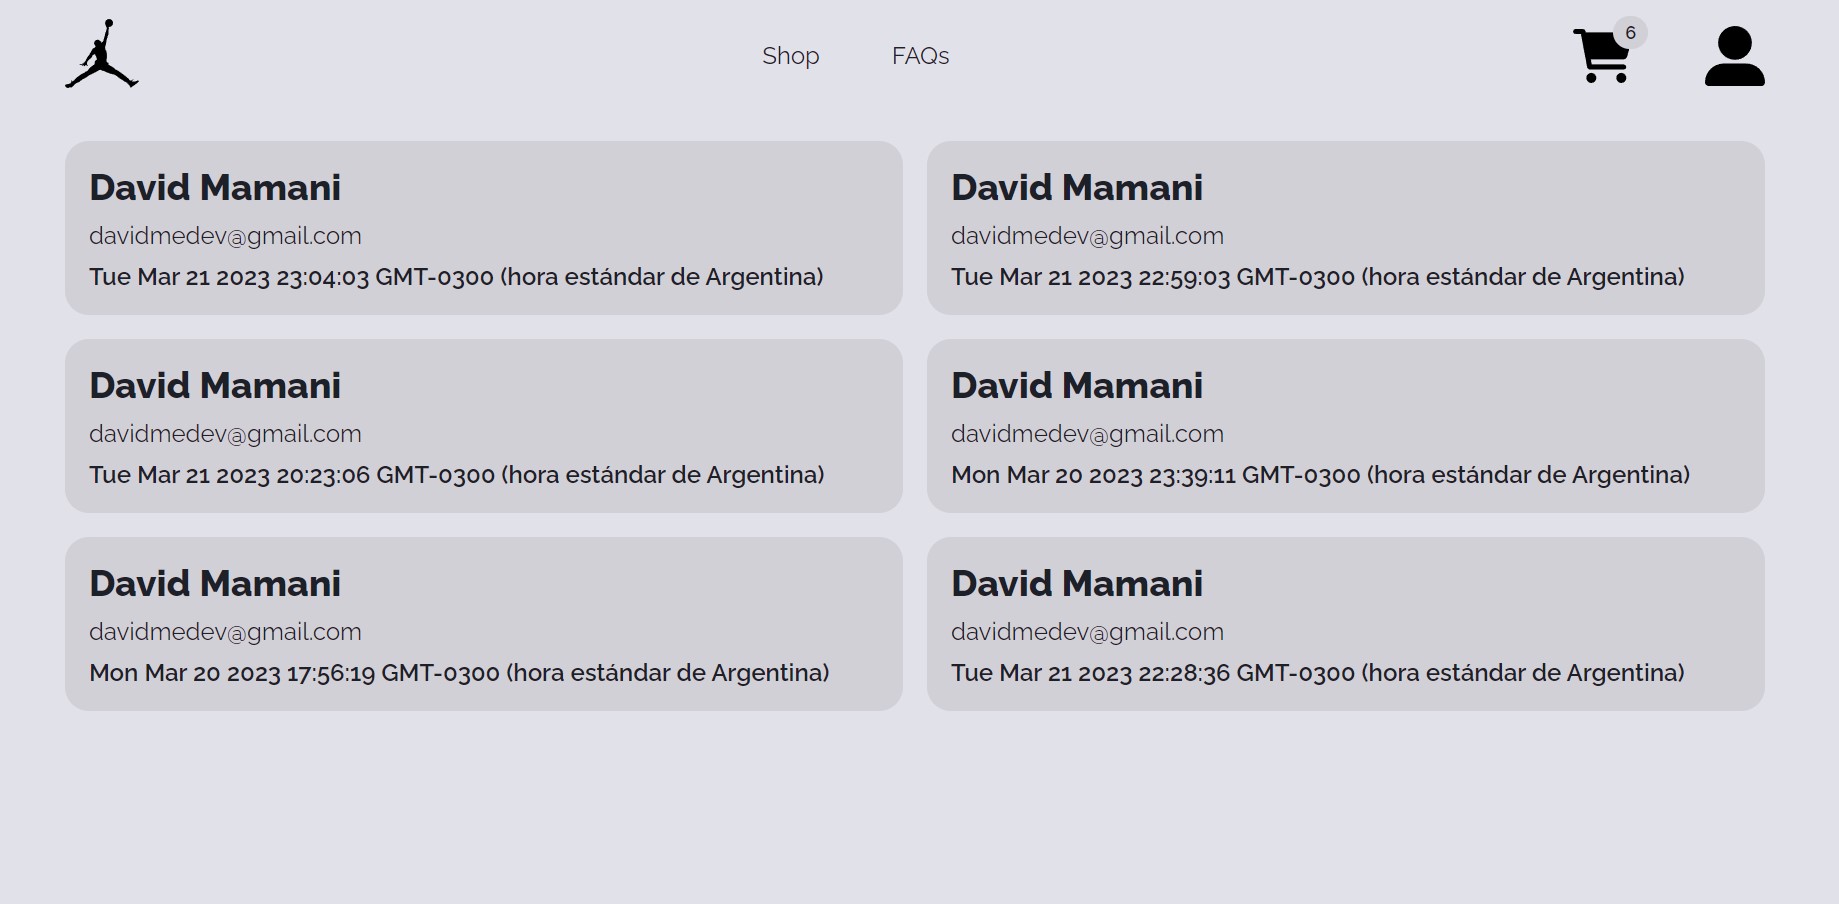Open the order from Mon Mar 20 17:56:19
This screenshot has height=904, width=1839.
click(459, 673)
